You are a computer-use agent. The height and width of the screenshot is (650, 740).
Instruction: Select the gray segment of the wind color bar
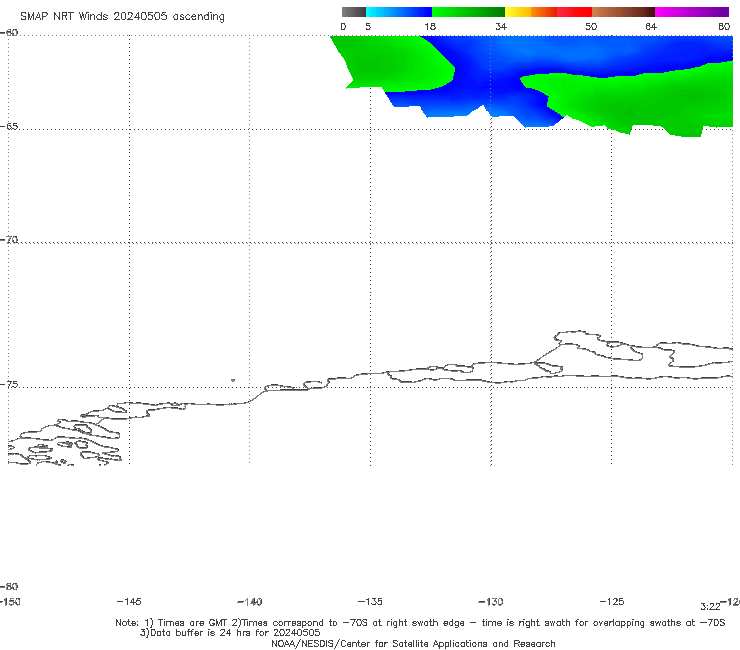point(353,12)
